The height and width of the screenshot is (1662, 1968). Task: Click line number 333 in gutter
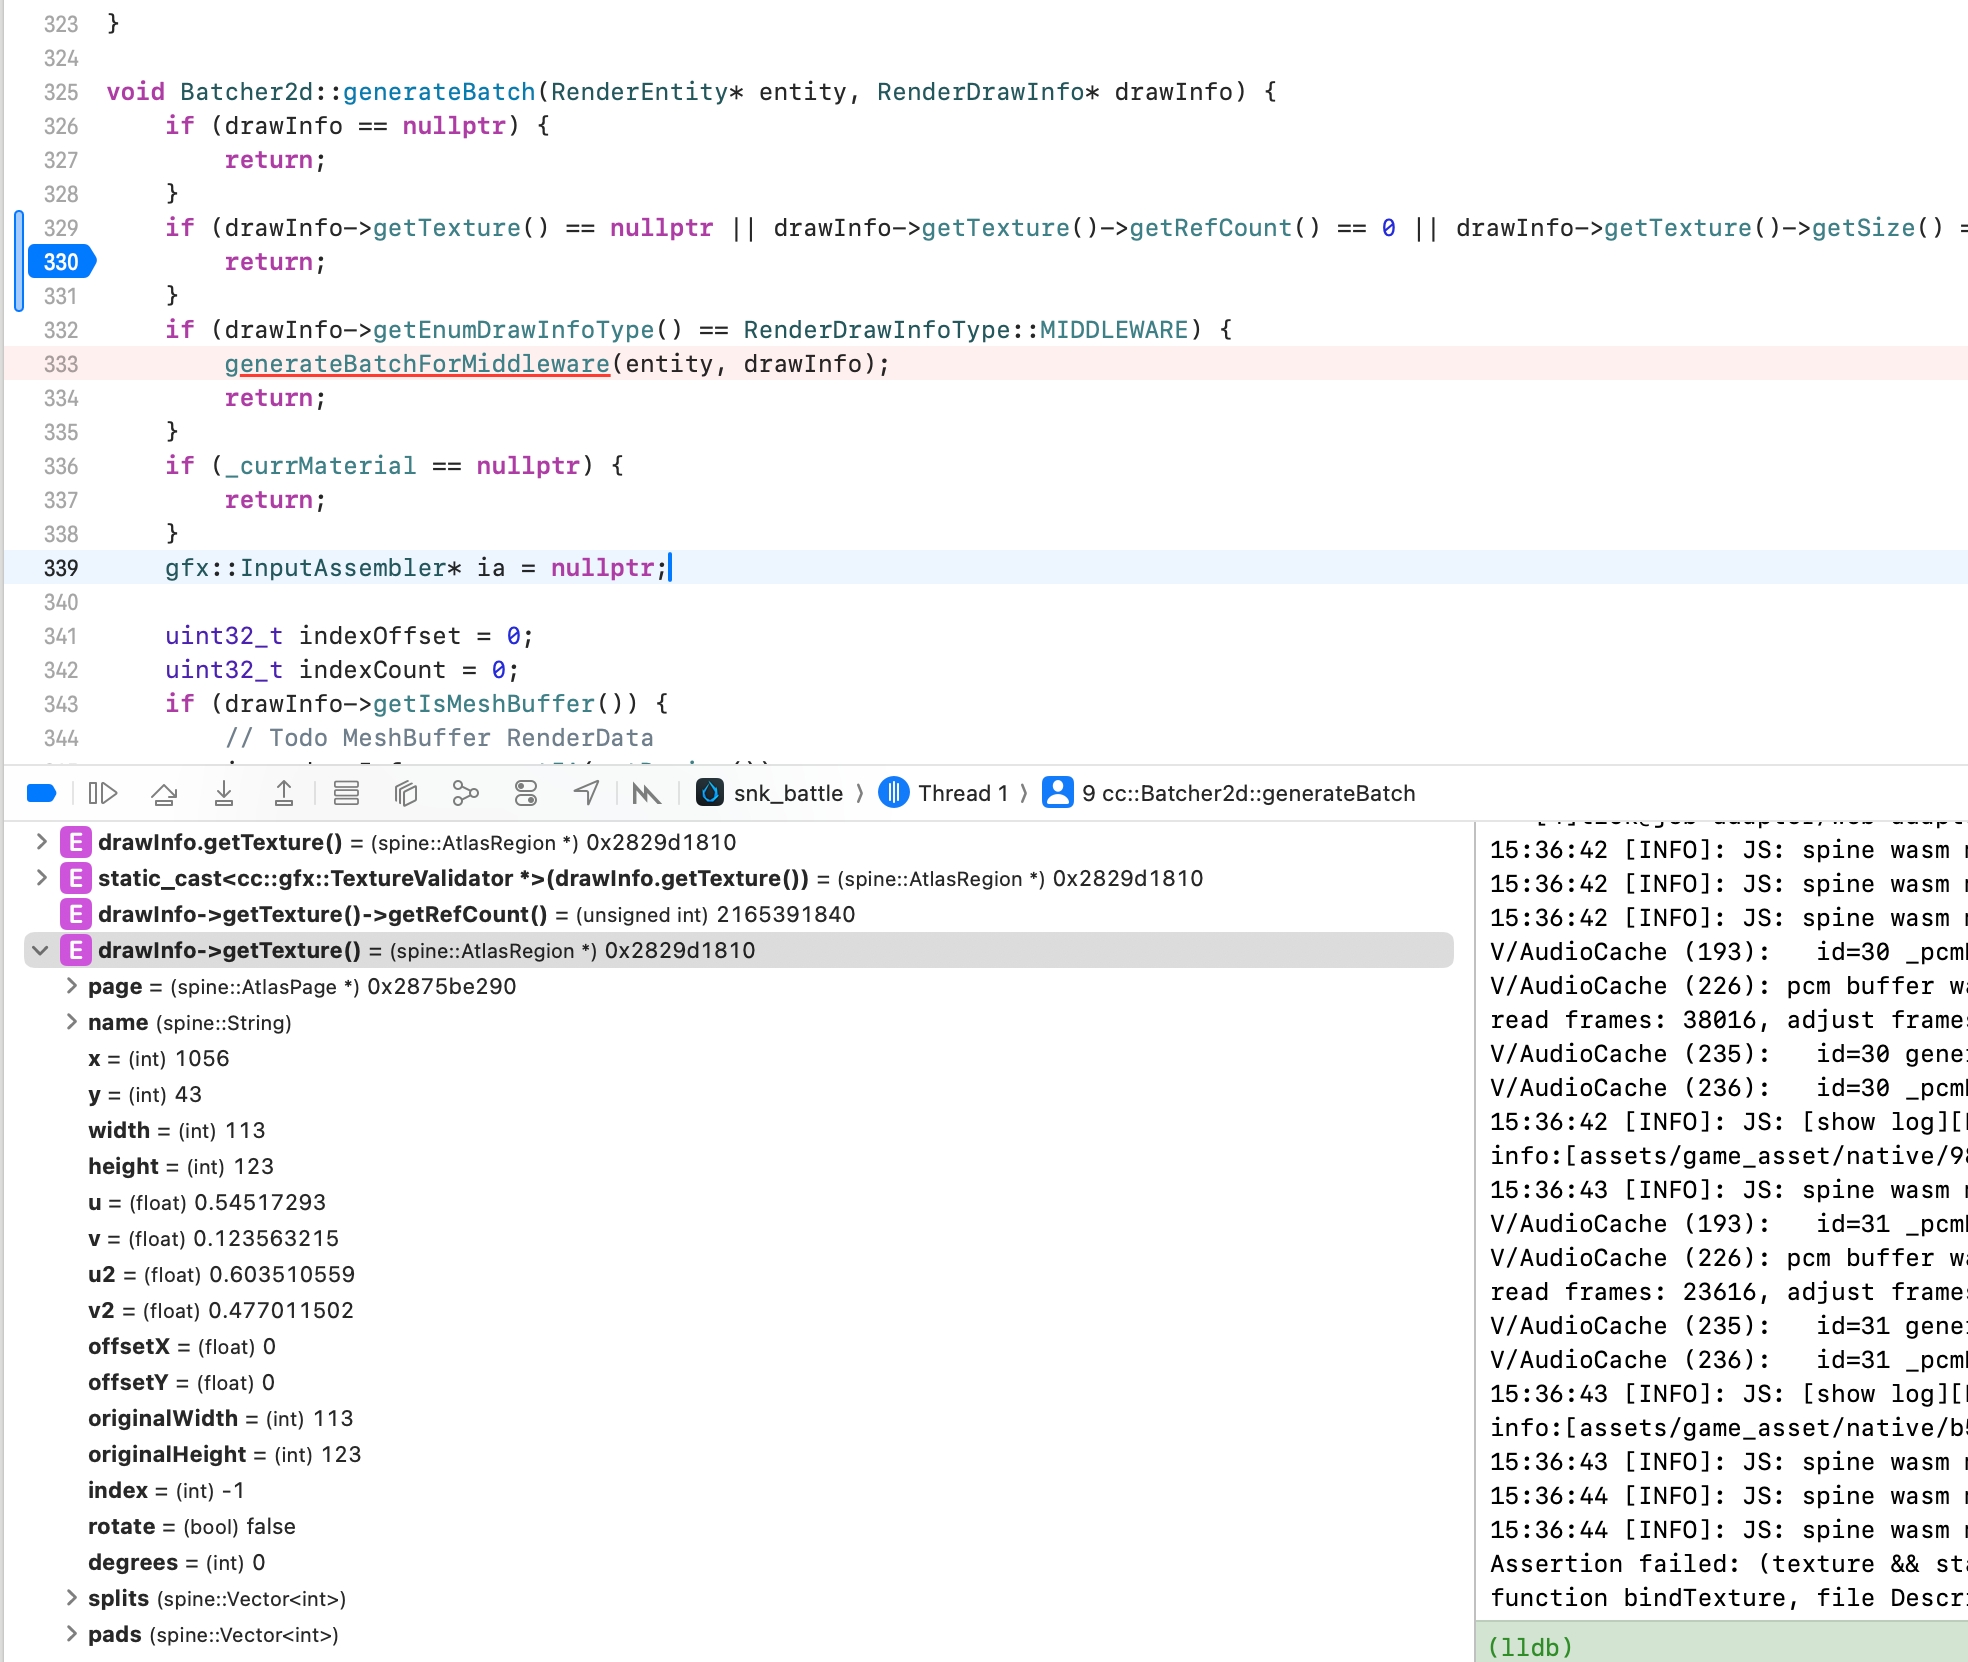click(61, 364)
